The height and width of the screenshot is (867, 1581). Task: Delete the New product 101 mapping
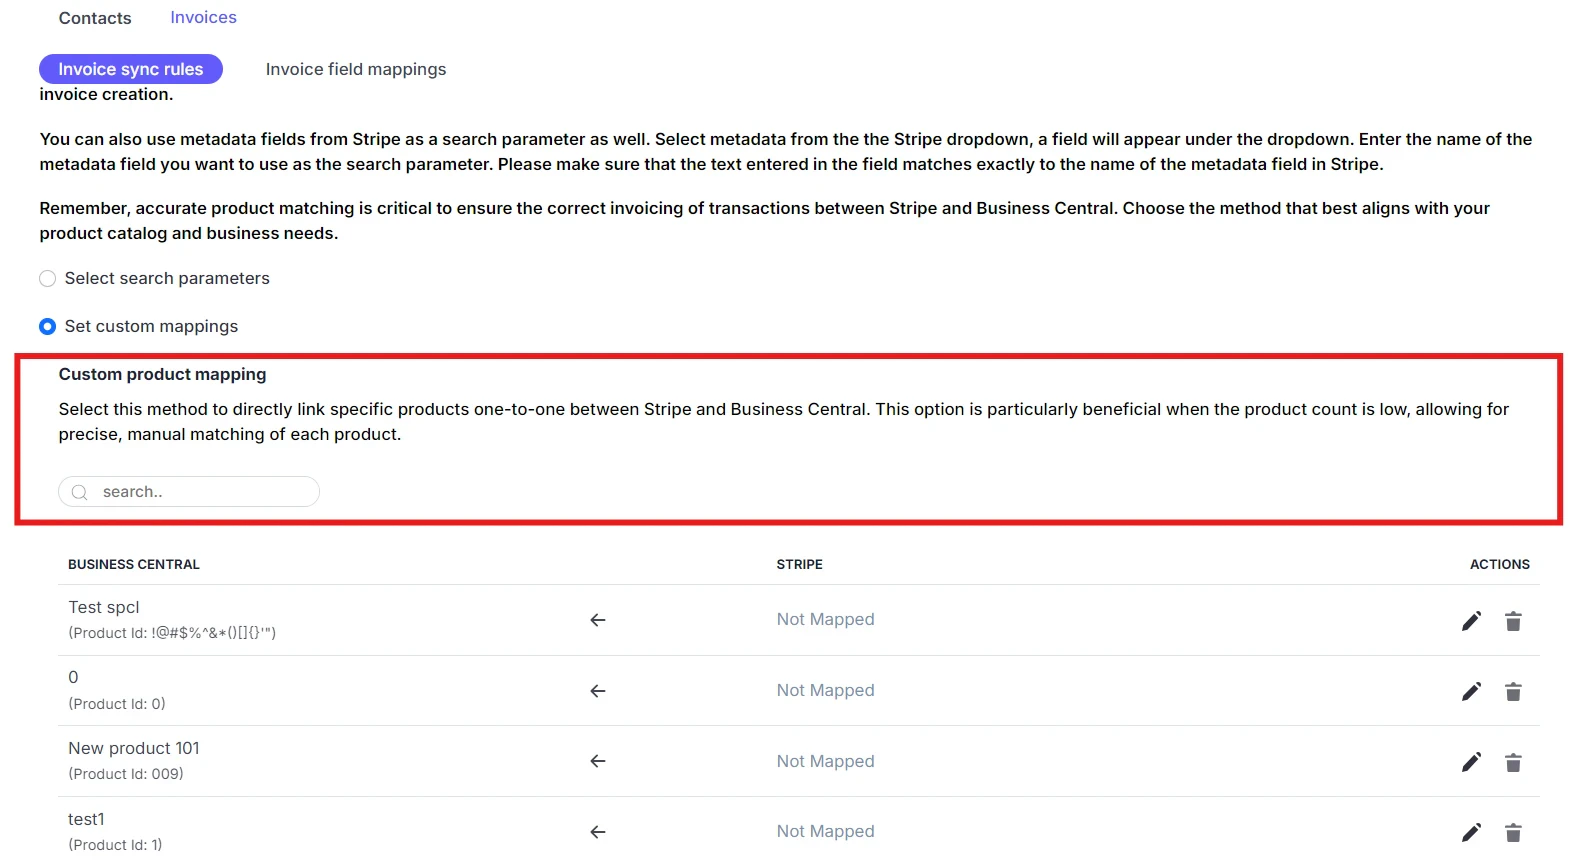[1513, 762]
